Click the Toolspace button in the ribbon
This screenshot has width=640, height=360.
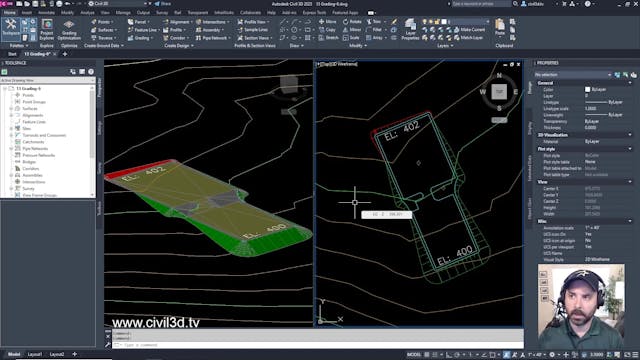click(11, 28)
